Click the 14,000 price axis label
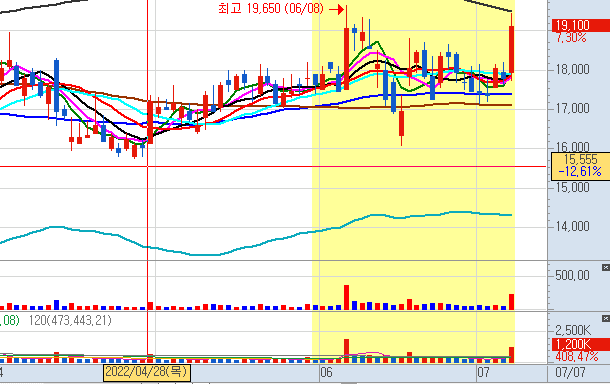 pyautogui.click(x=572, y=226)
